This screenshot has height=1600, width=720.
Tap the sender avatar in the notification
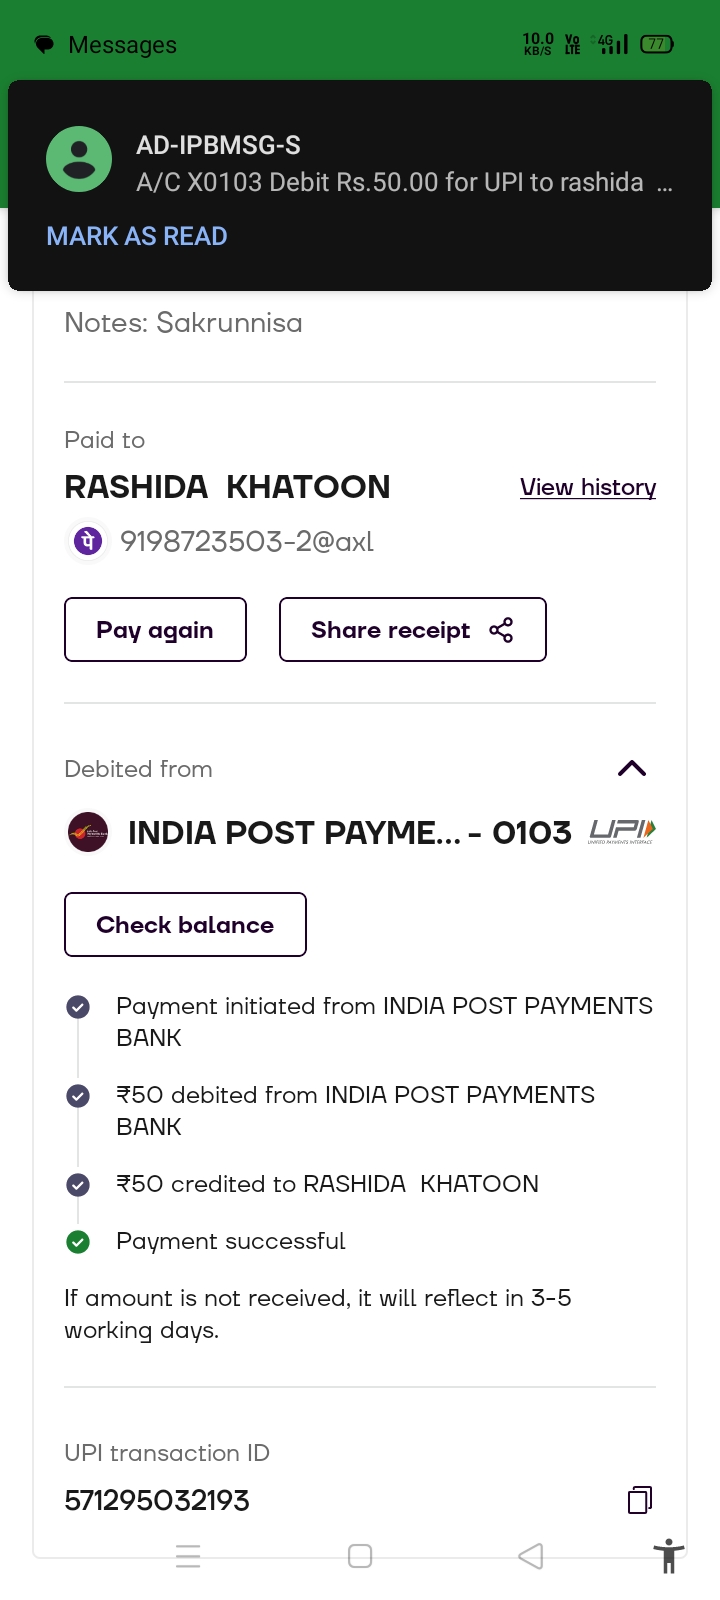point(79,159)
